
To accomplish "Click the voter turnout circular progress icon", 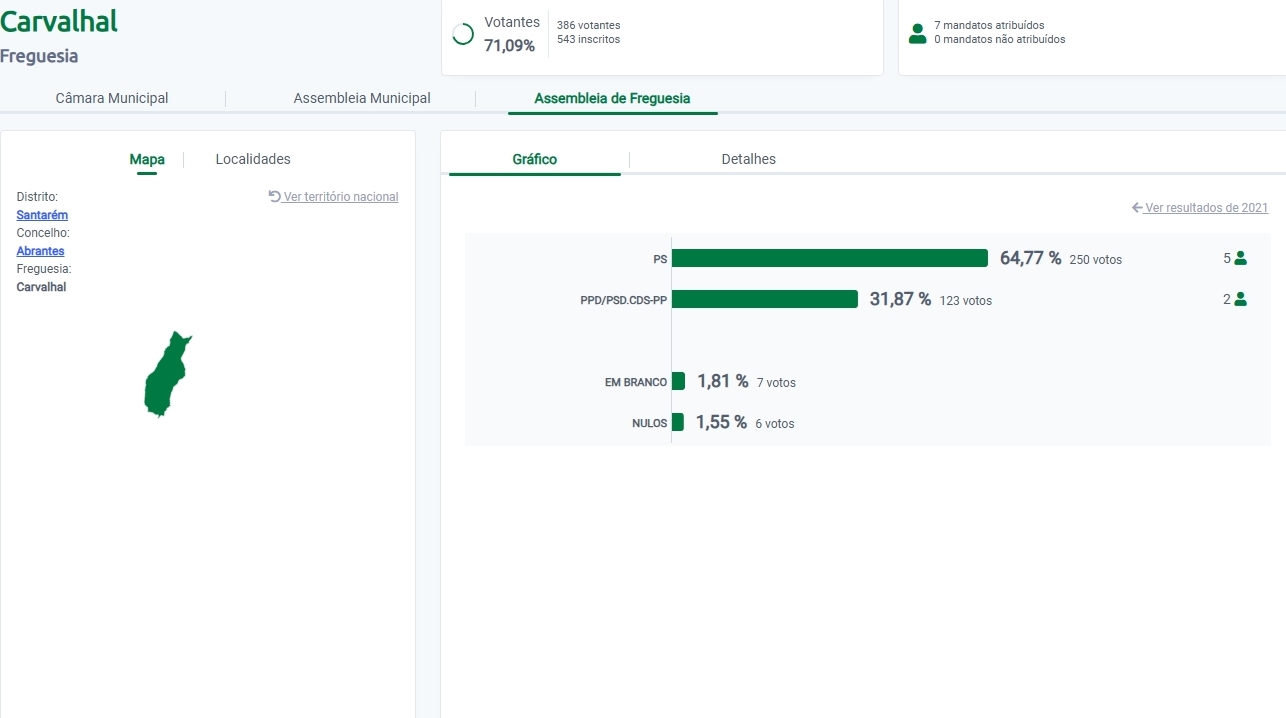I will (x=463, y=34).
